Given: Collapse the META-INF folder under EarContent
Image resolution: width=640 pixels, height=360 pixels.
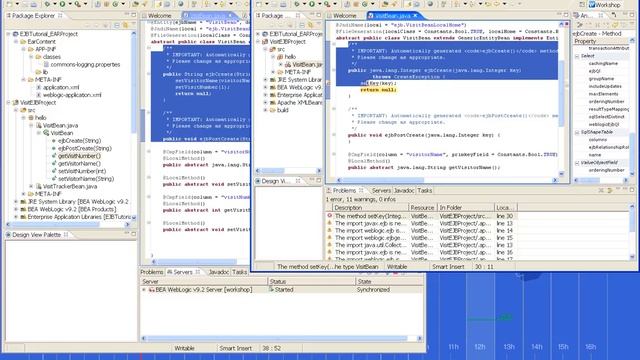Looking at the screenshot, I should tap(23, 80).
